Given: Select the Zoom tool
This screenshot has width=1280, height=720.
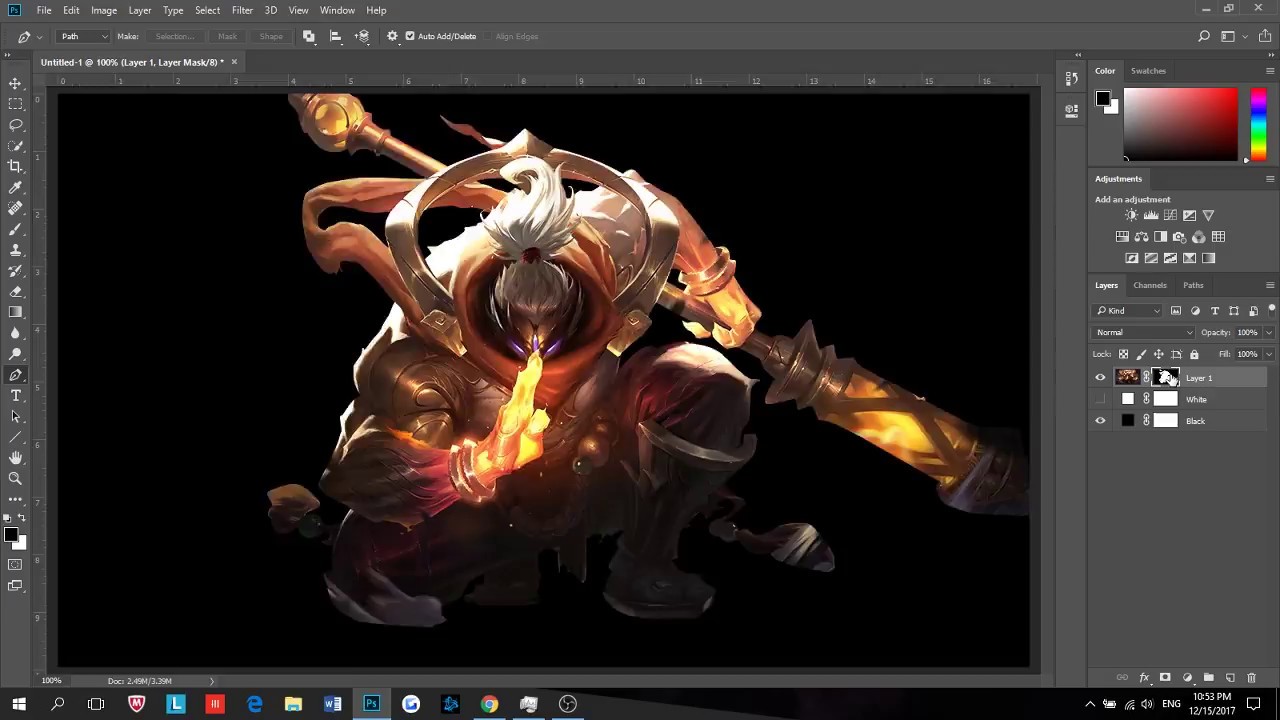Looking at the screenshot, I should tap(15, 478).
